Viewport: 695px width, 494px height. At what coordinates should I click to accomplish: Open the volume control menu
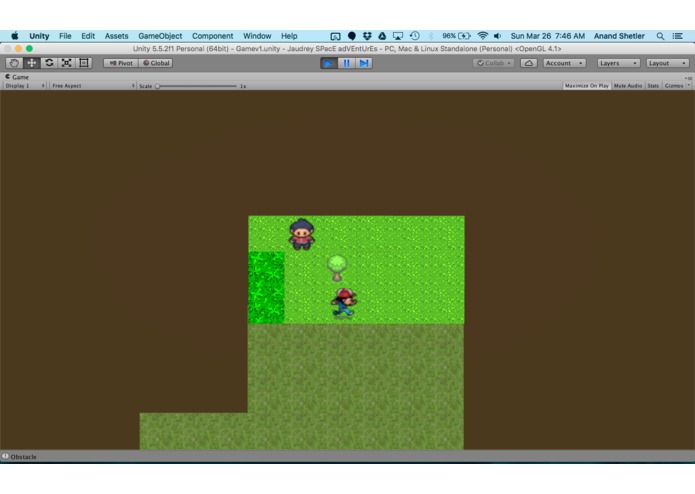point(498,36)
